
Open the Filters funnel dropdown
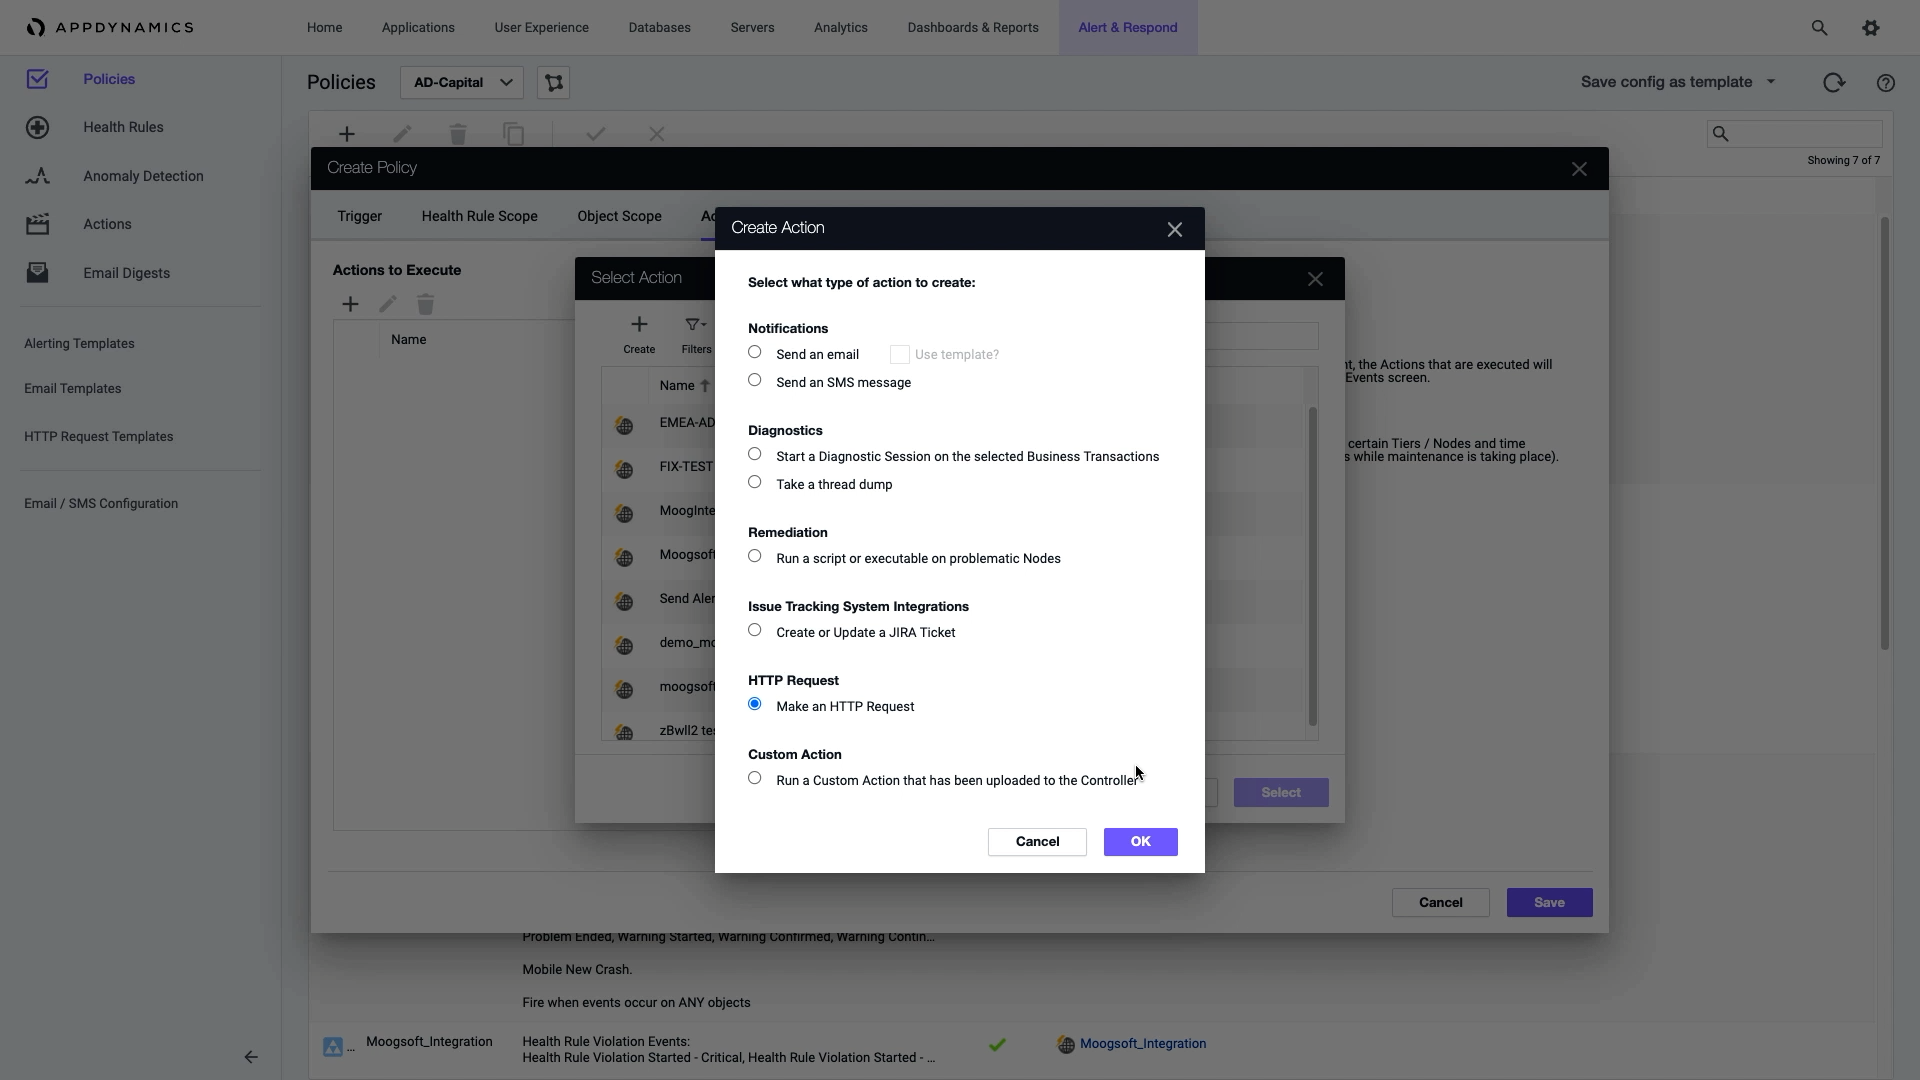695,325
